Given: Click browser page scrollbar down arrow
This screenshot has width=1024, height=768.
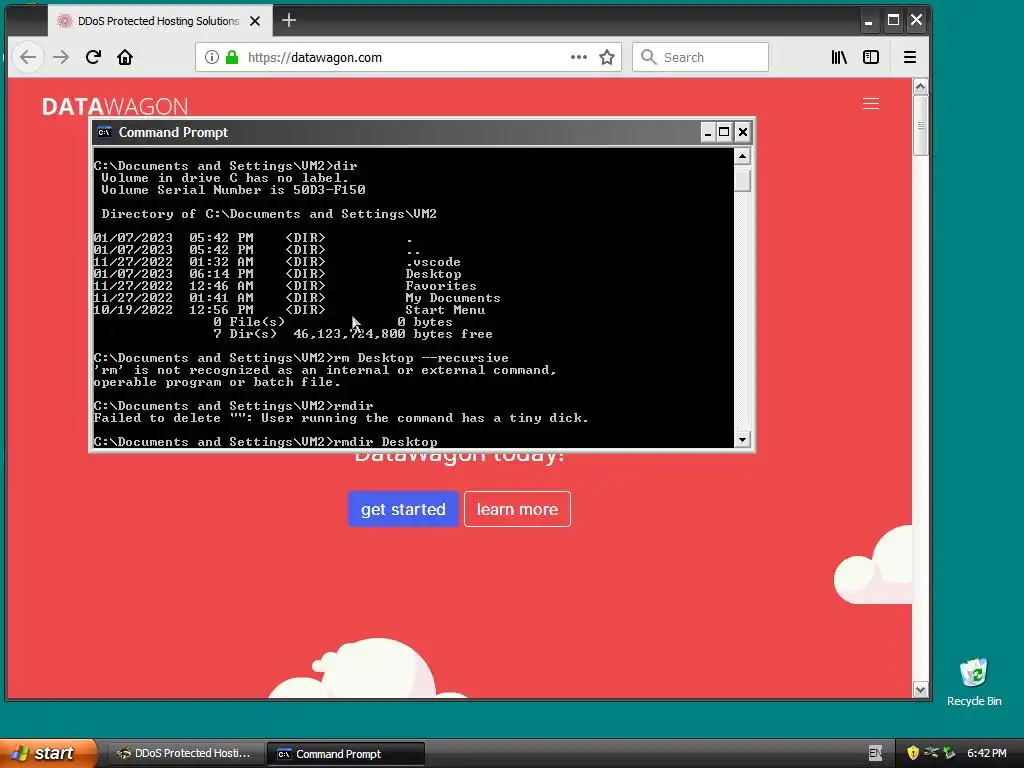Looking at the screenshot, I should (920, 690).
